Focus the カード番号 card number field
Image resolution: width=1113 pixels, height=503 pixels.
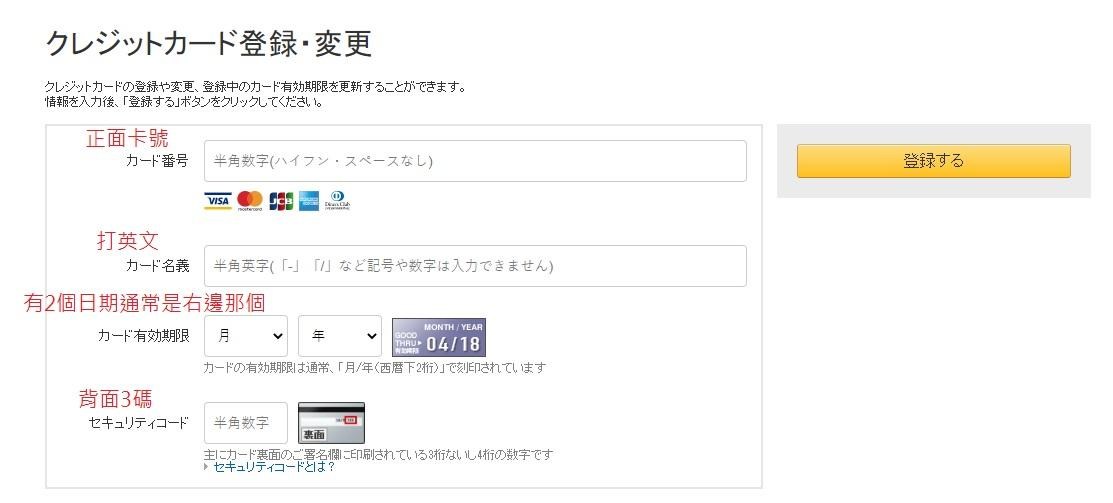[x=475, y=161]
